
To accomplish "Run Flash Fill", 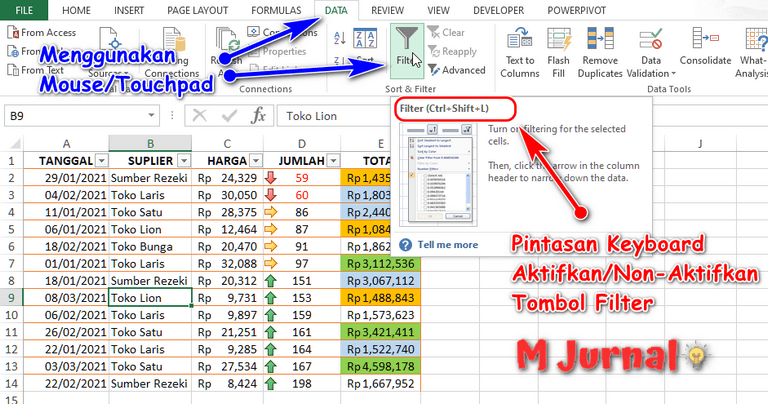I will (558, 53).
